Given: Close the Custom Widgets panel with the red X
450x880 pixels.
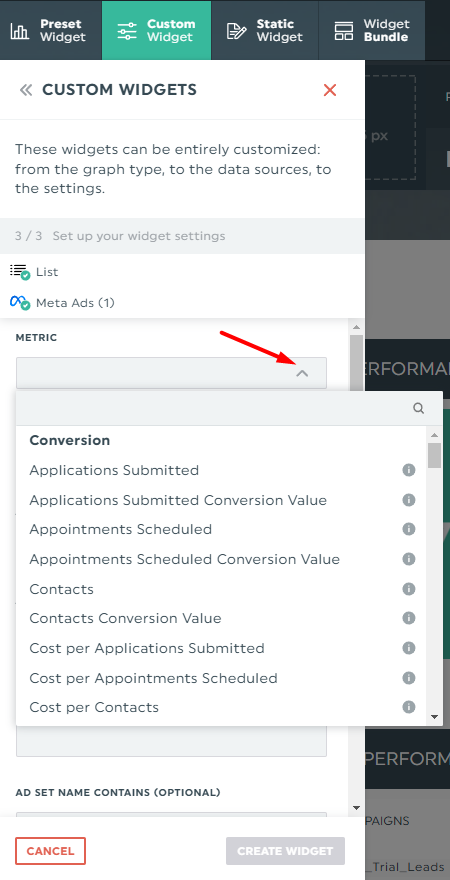Looking at the screenshot, I should (330, 90).
